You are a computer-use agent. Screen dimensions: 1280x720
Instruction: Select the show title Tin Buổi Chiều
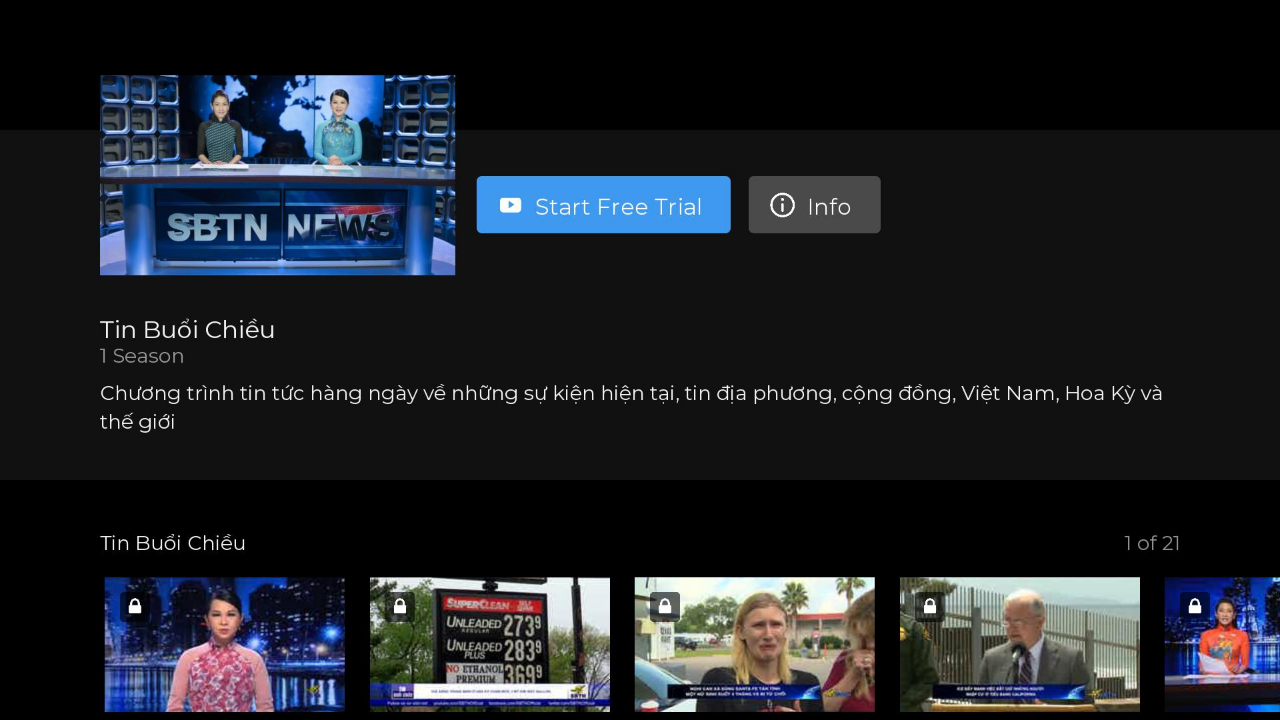coord(187,329)
